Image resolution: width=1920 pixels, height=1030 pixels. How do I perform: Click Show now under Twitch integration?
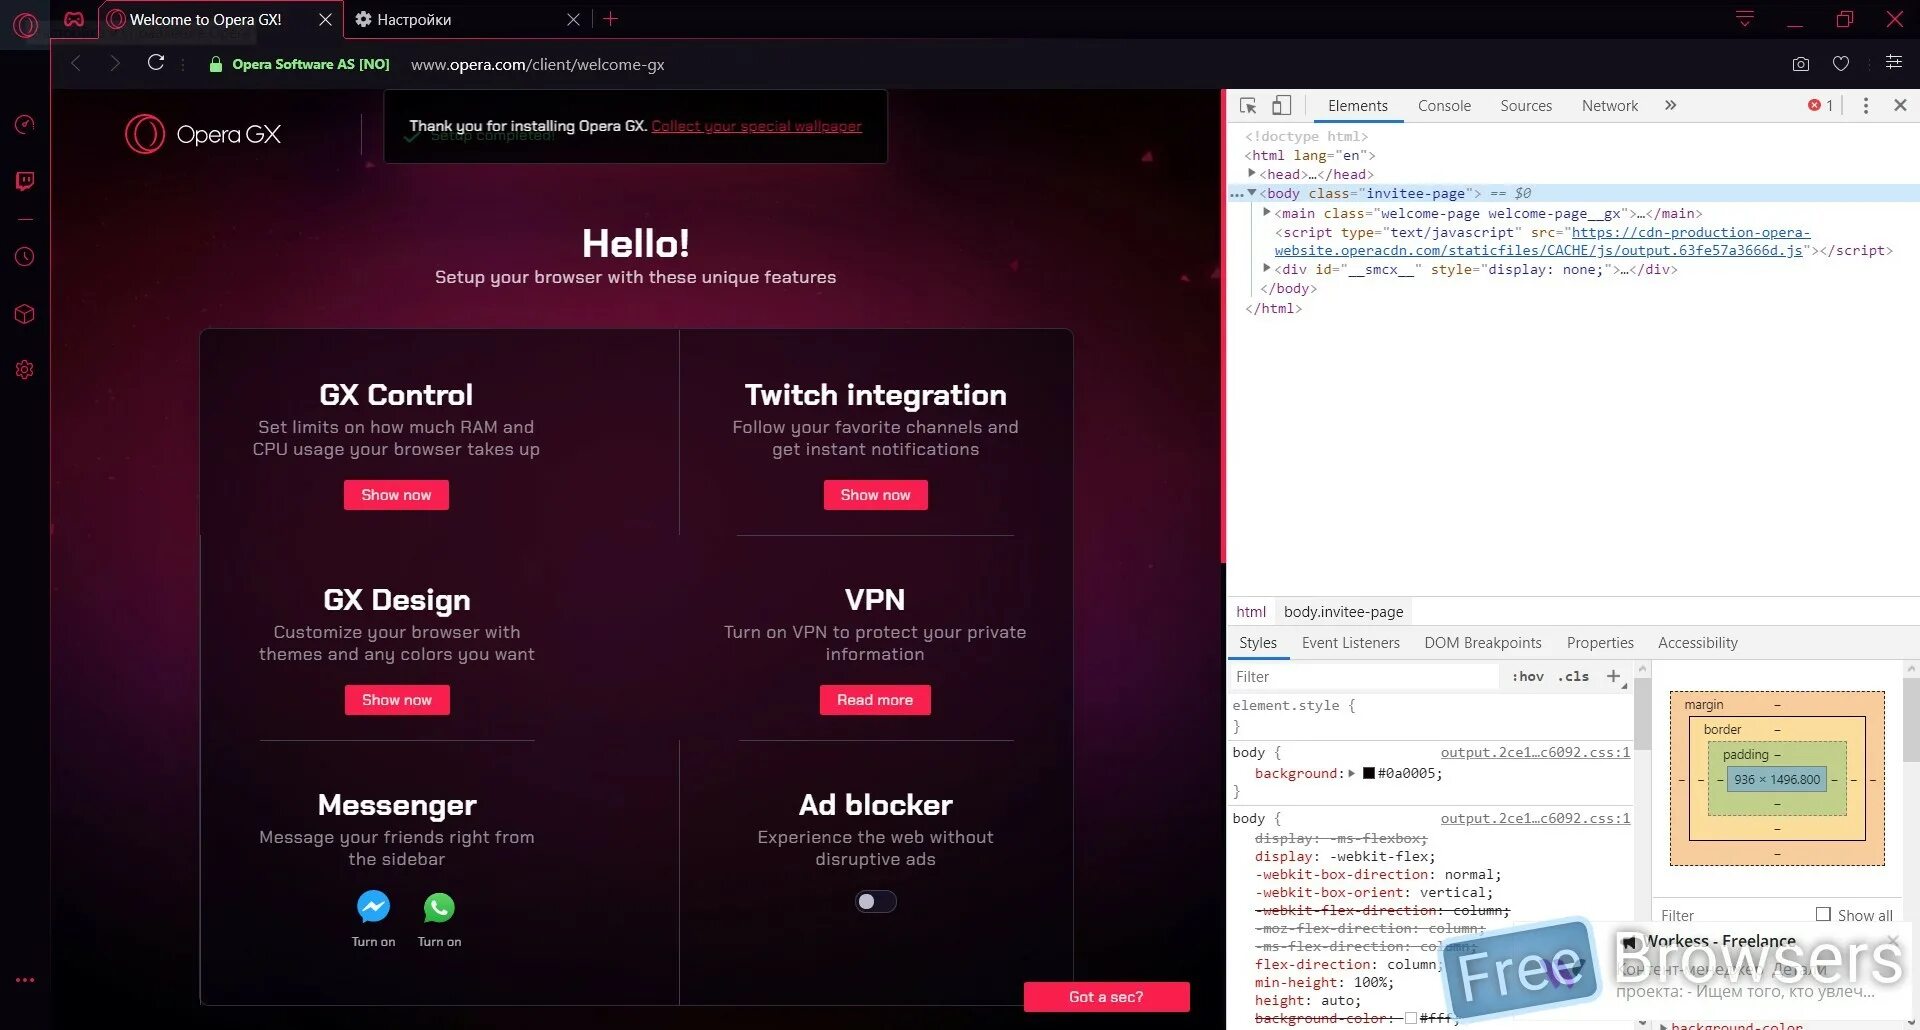pos(875,495)
